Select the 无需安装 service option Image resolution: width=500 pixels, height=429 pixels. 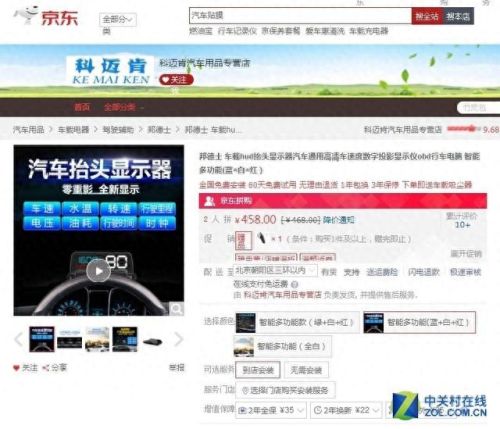pyautogui.click(x=306, y=370)
